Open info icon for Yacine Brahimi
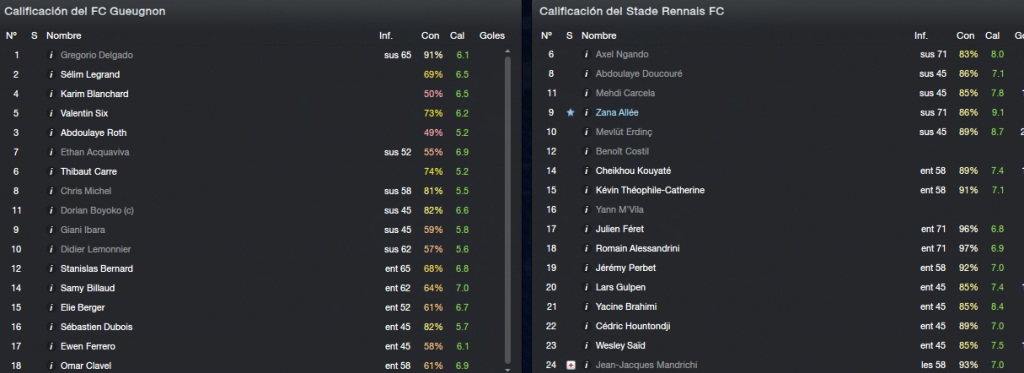 pos(586,307)
